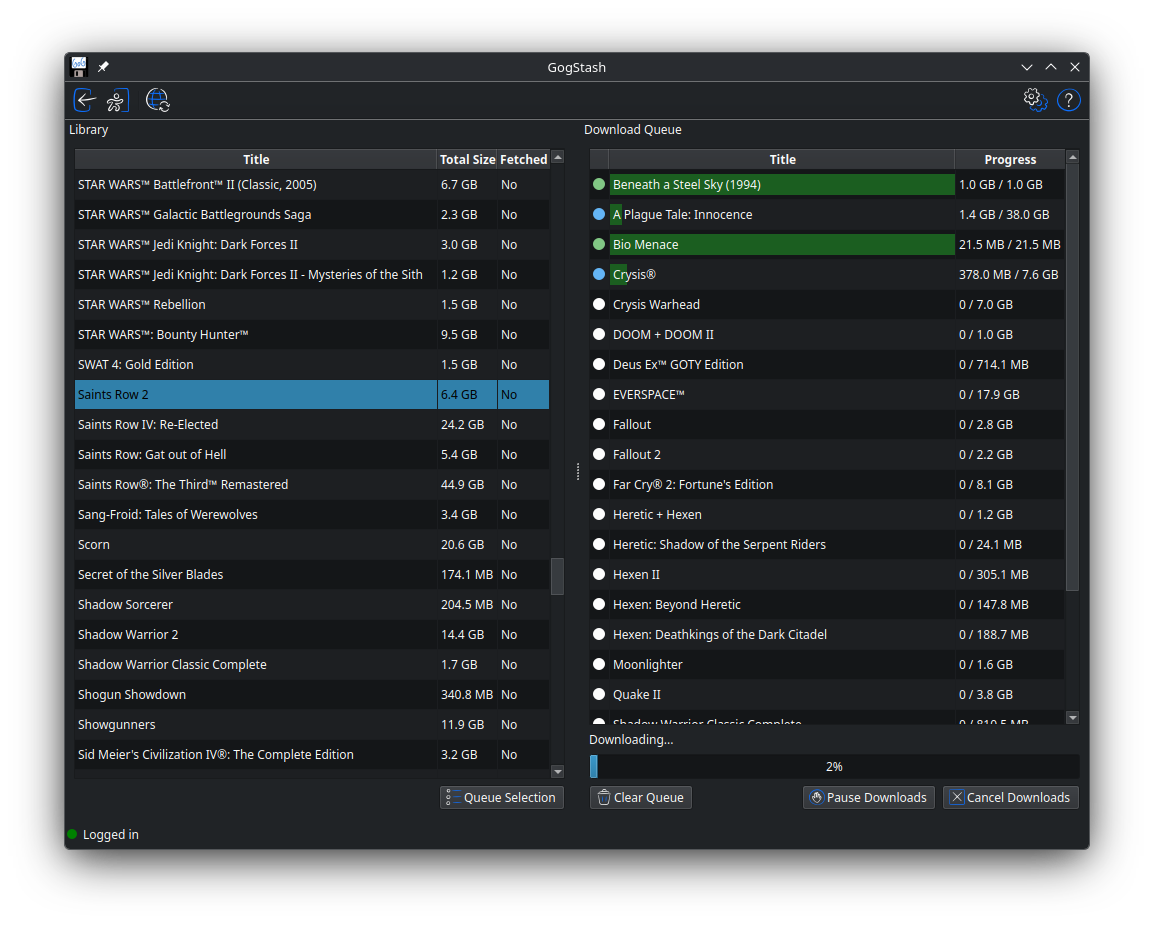Open the help question mark icon
The width and height of the screenshot is (1154, 926).
click(x=1069, y=100)
